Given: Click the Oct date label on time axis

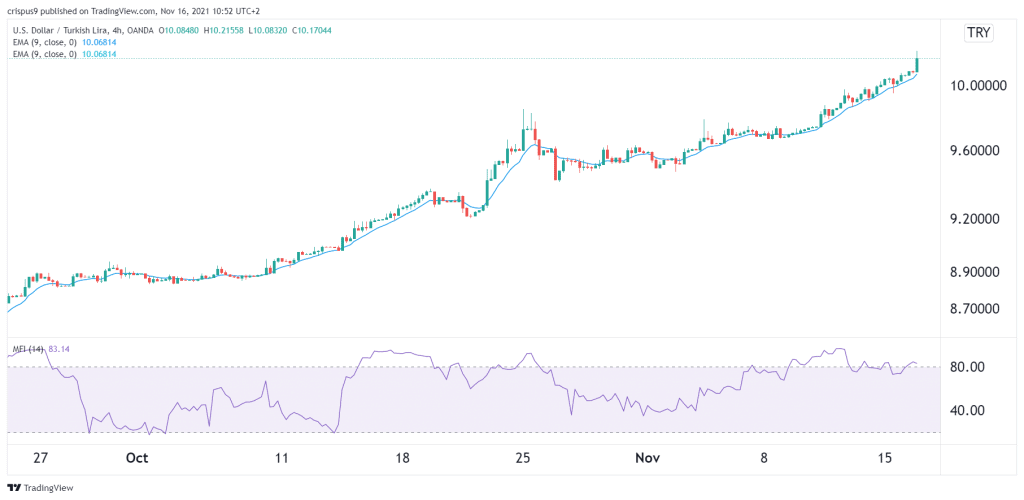Looking at the screenshot, I should tap(138, 458).
